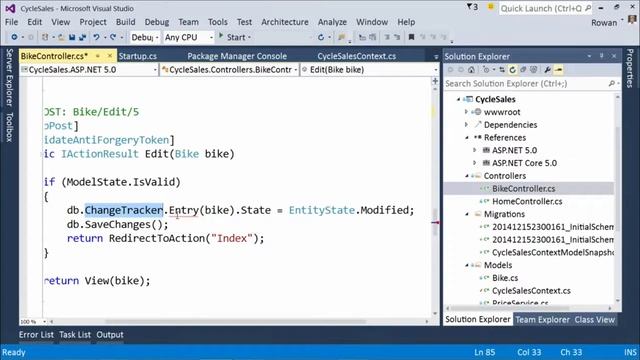Click the Uncomment selection toolbar icon
Viewport: 640px width, 360px height.
[373, 37]
